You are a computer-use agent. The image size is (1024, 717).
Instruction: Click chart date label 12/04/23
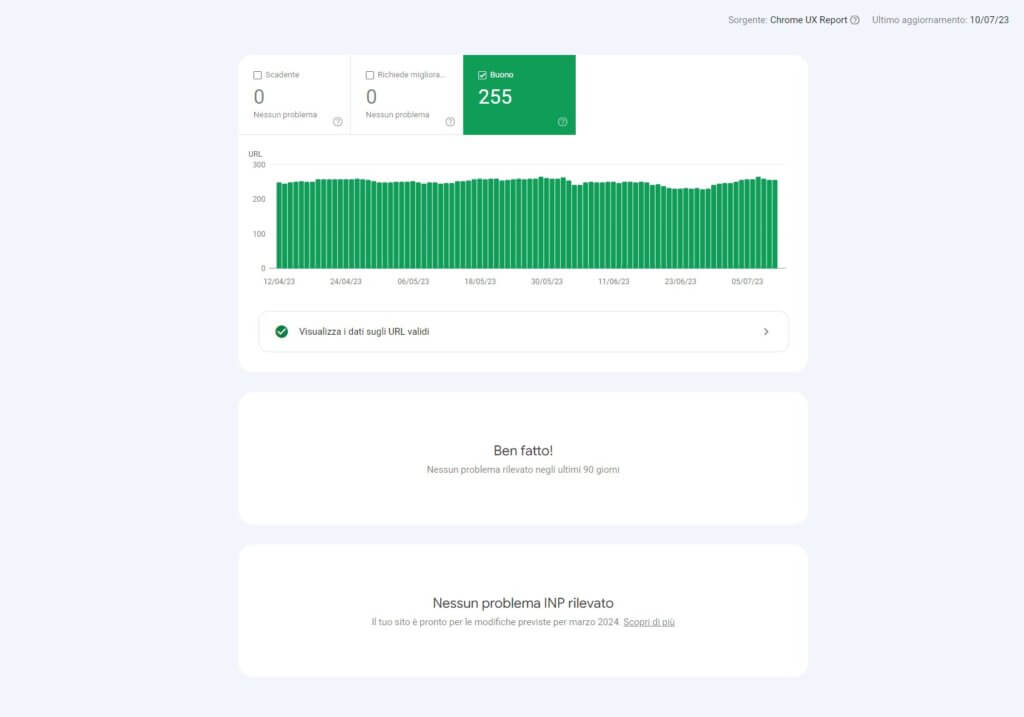pyautogui.click(x=279, y=281)
